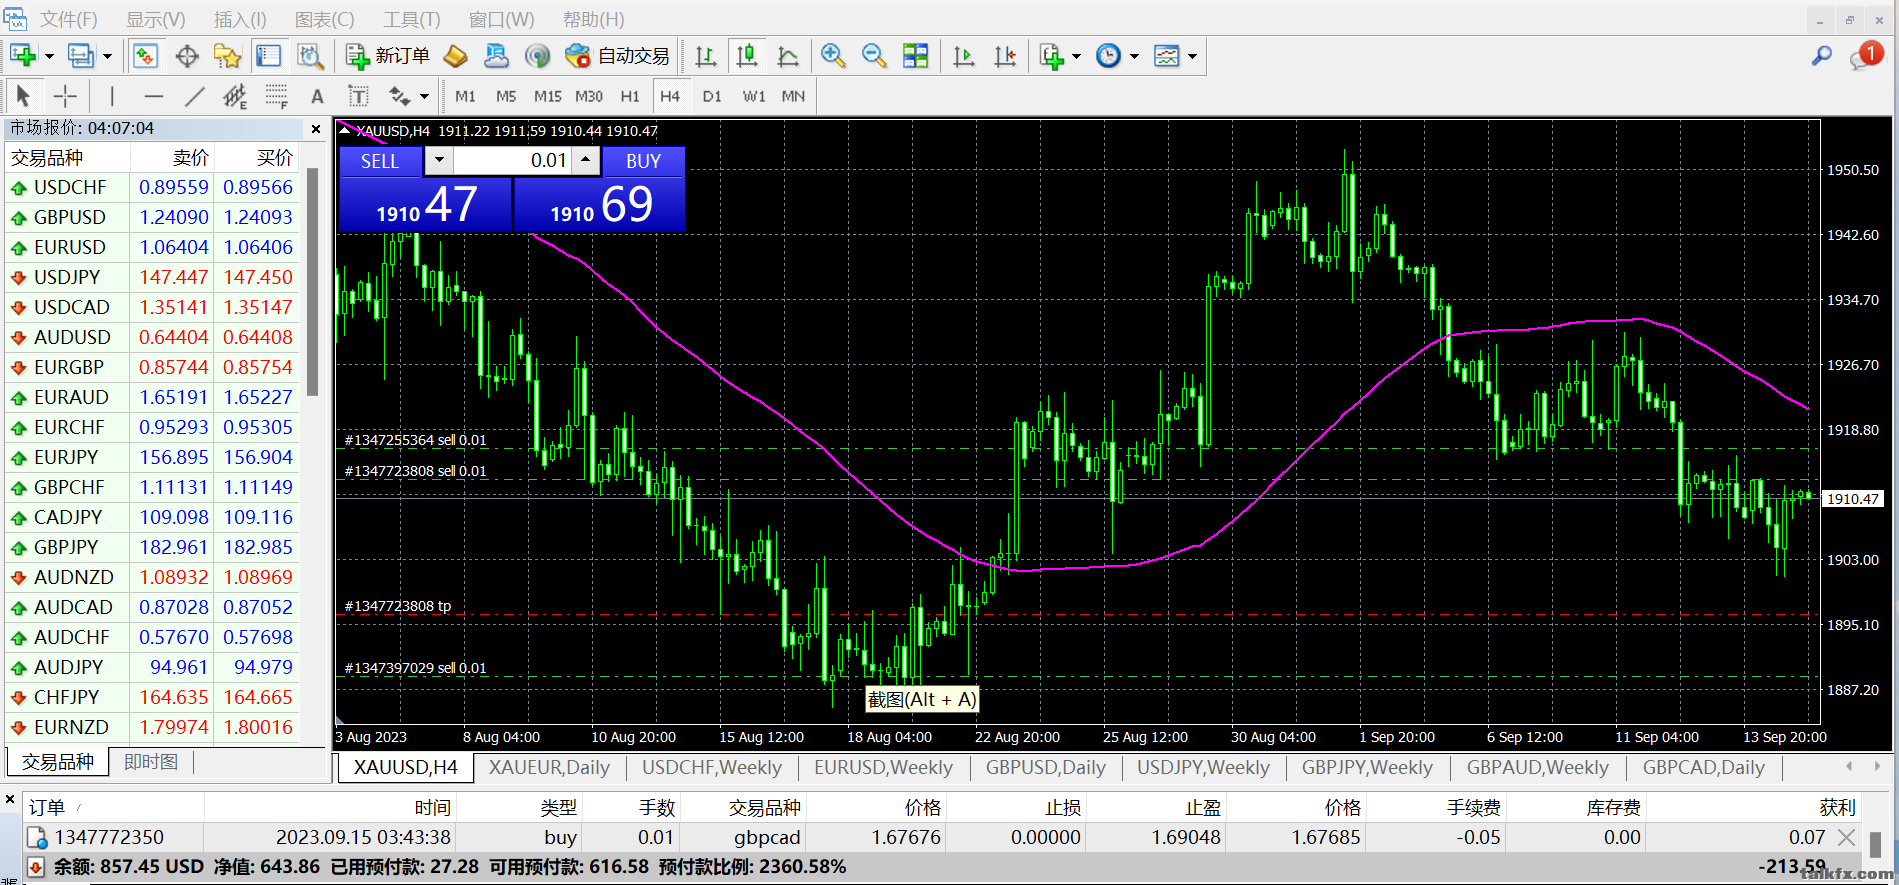Sort by the 获利 column header
1899x885 pixels.
tap(1837, 808)
